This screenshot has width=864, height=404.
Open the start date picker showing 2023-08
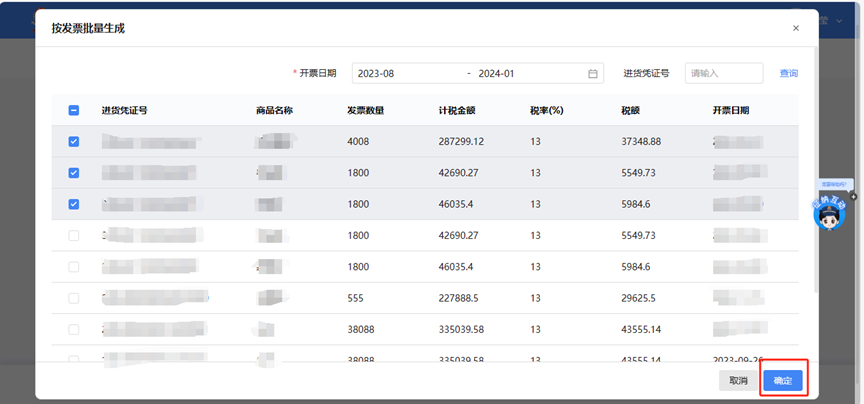click(405, 73)
